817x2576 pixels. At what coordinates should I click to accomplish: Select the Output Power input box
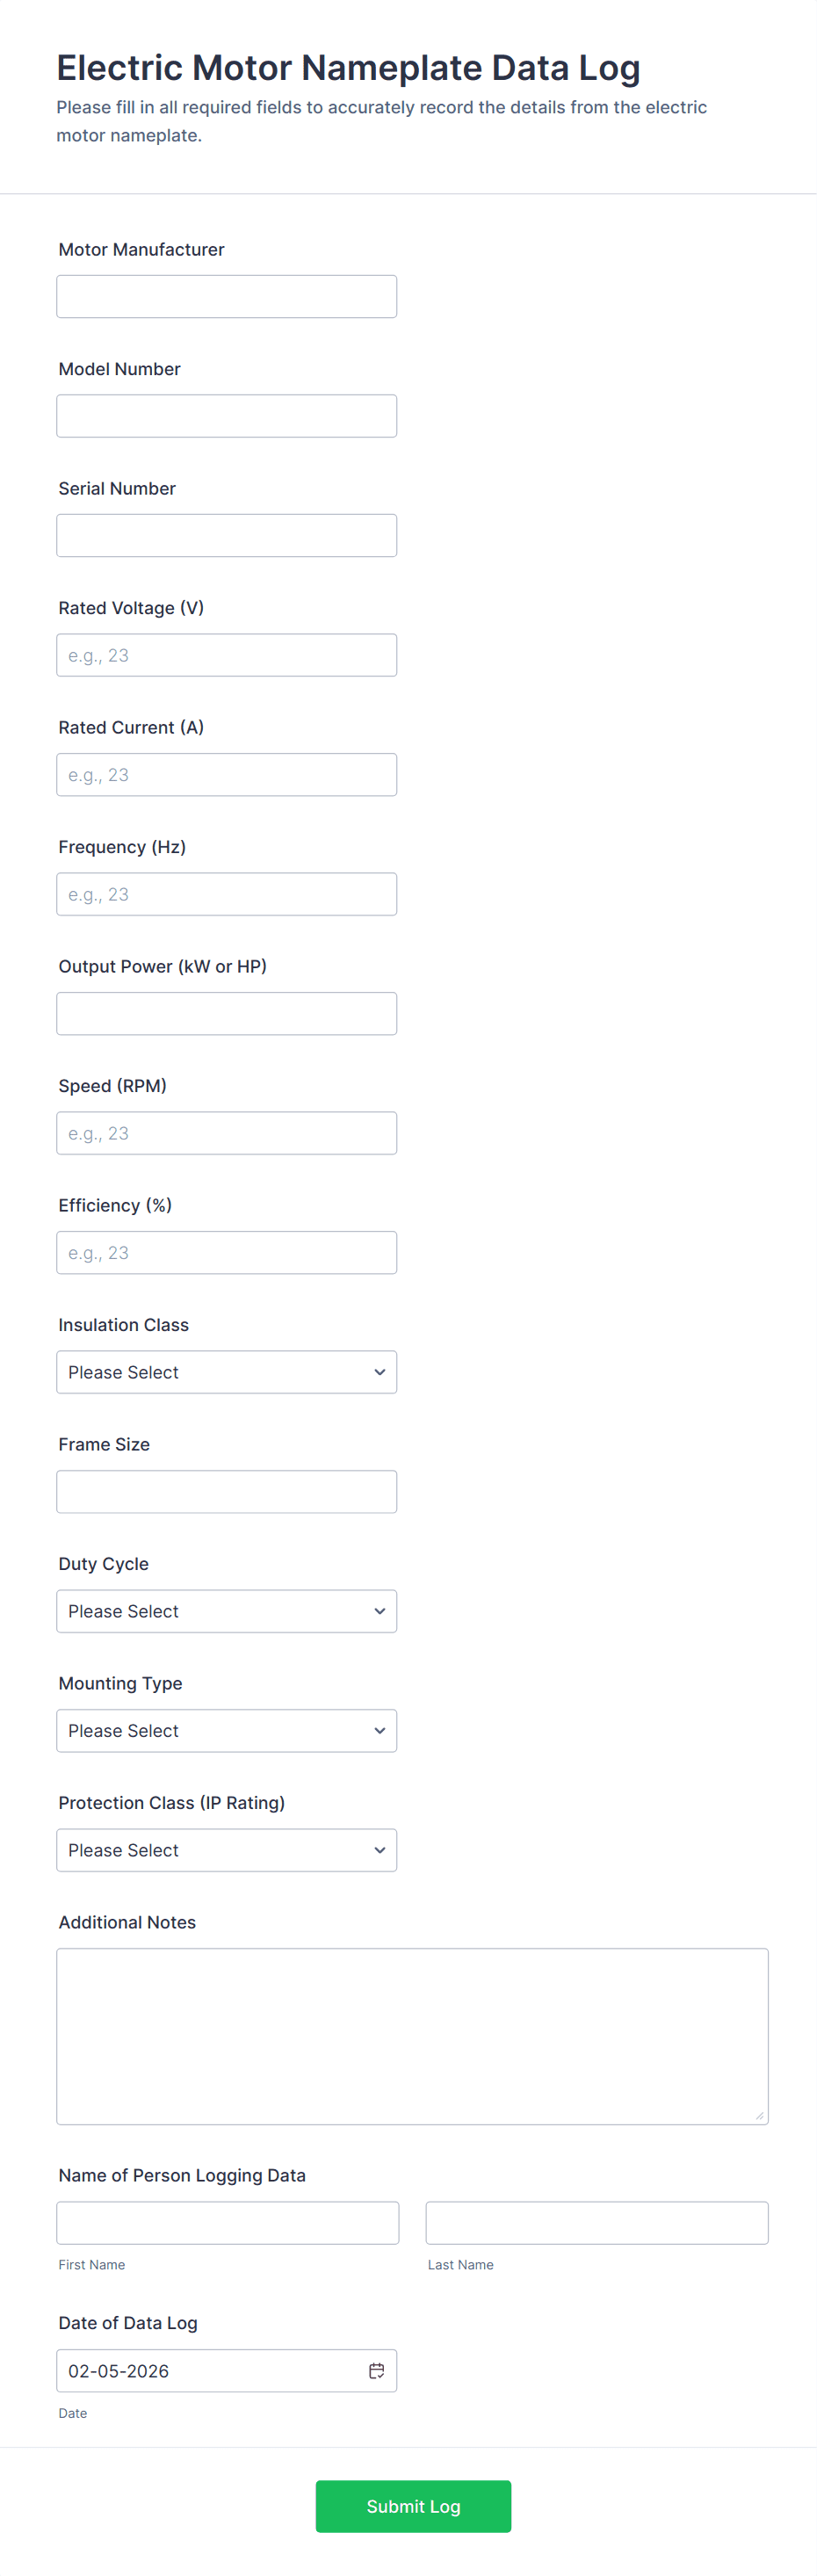click(226, 1014)
